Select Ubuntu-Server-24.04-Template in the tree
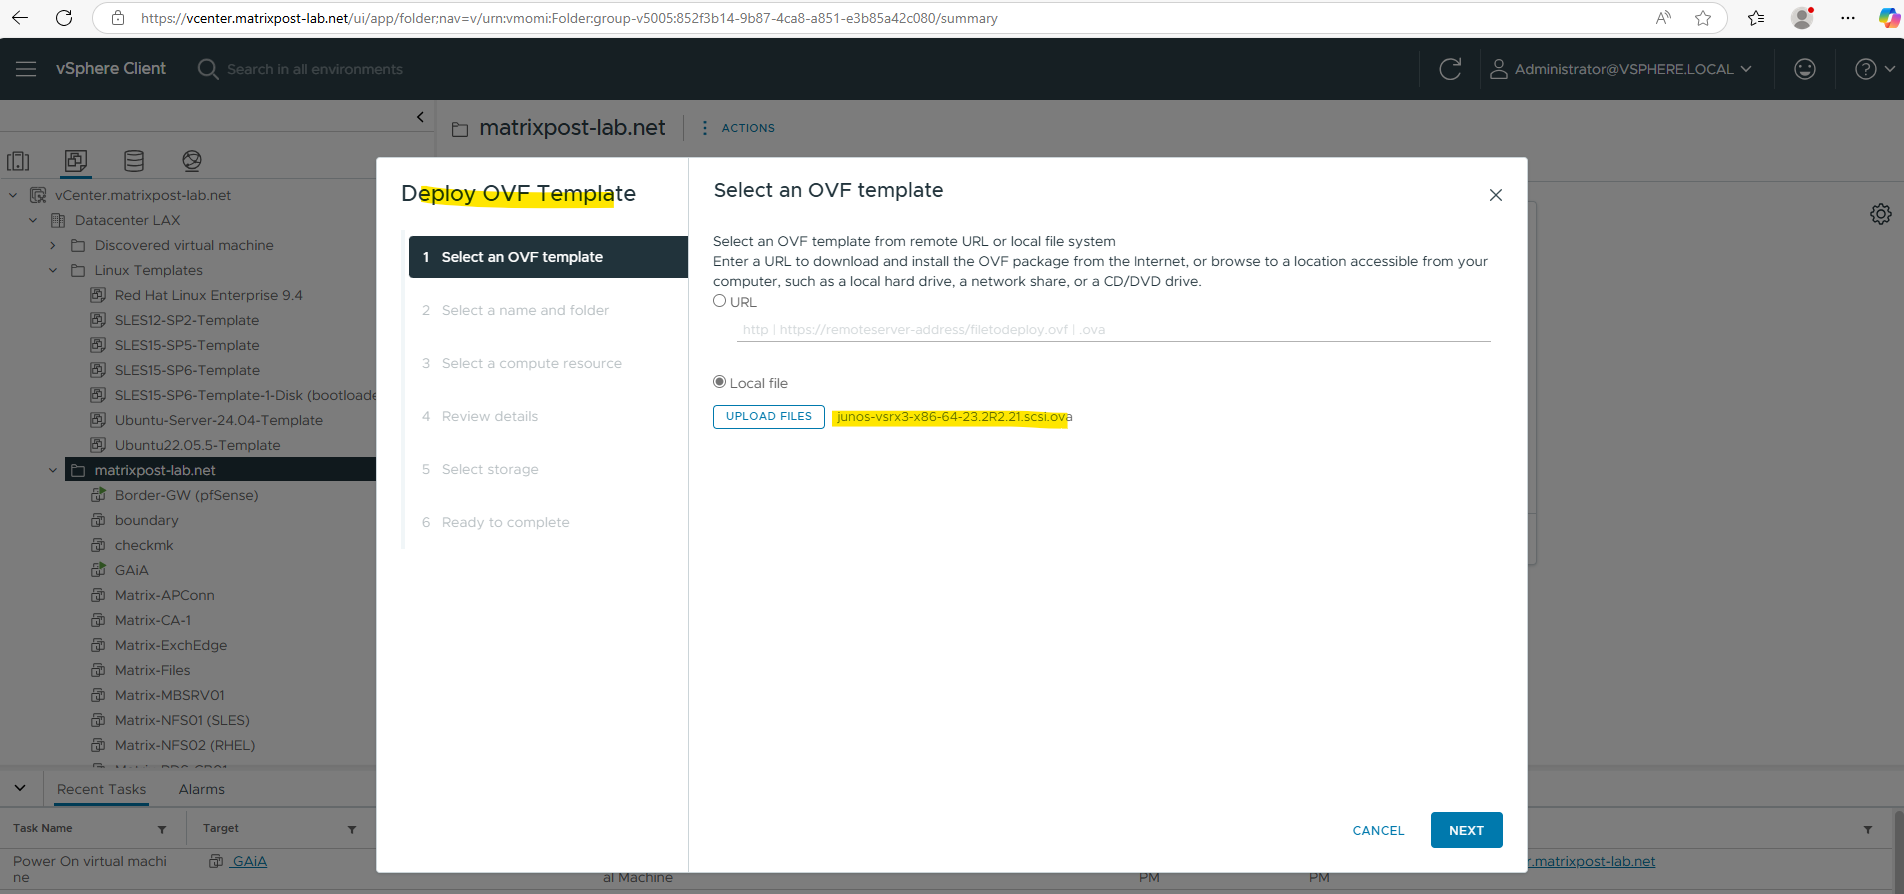1904x894 pixels. [x=219, y=420]
